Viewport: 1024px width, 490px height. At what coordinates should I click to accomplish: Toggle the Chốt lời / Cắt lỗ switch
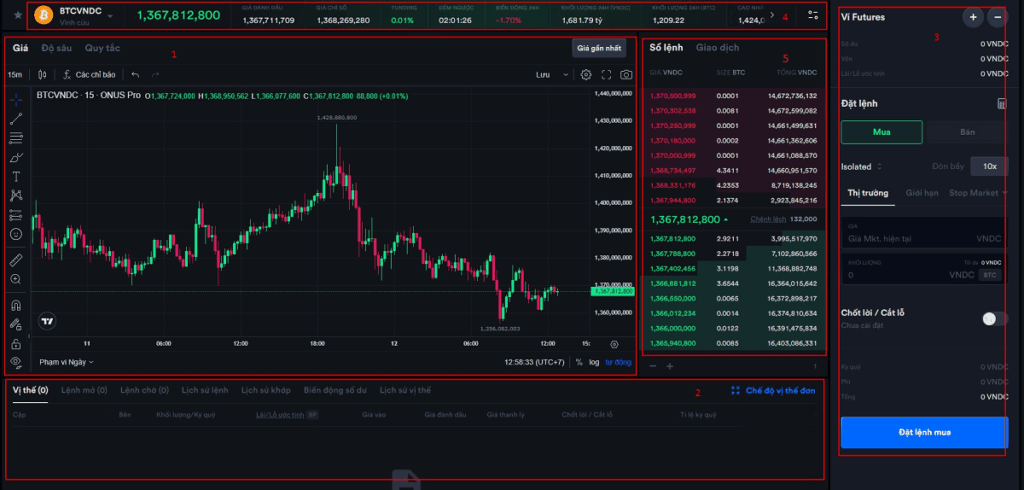[995, 318]
